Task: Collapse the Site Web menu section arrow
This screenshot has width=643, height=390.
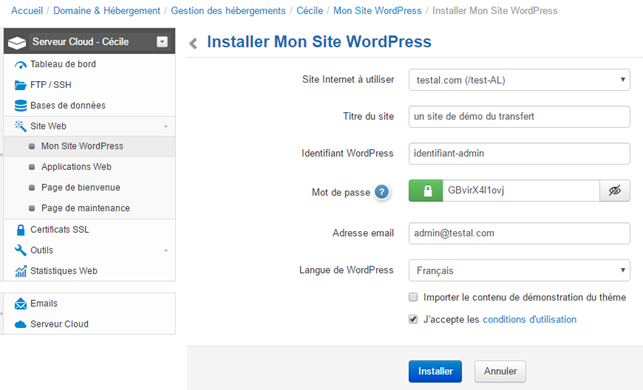Action: pyautogui.click(x=166, y=126)
